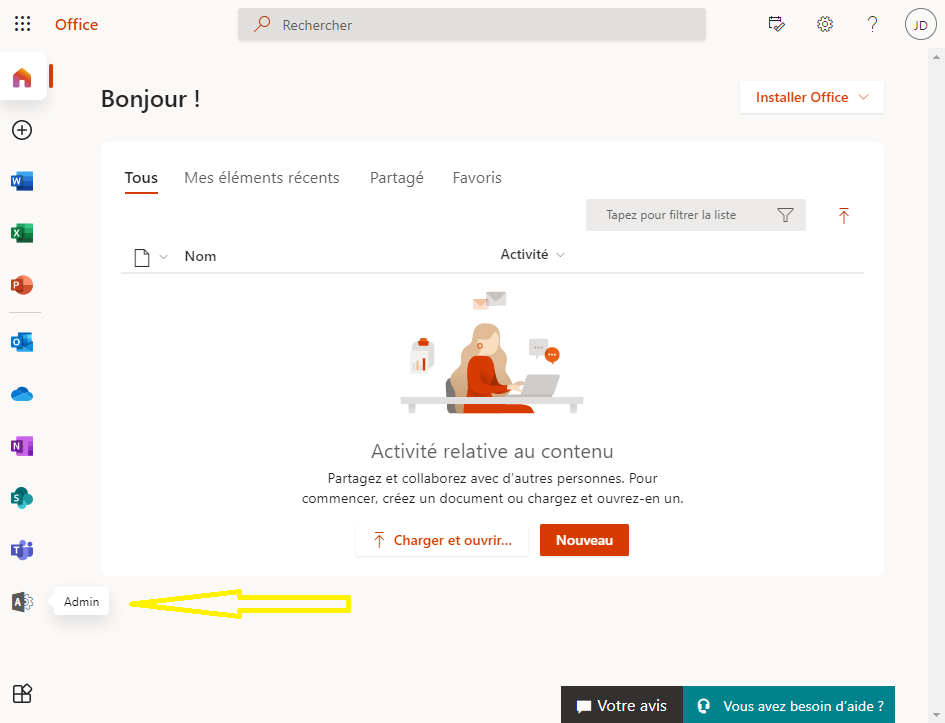Open Outlook from the sidebar
This screenshot has height=723, width=945.
tap(22, 342)
